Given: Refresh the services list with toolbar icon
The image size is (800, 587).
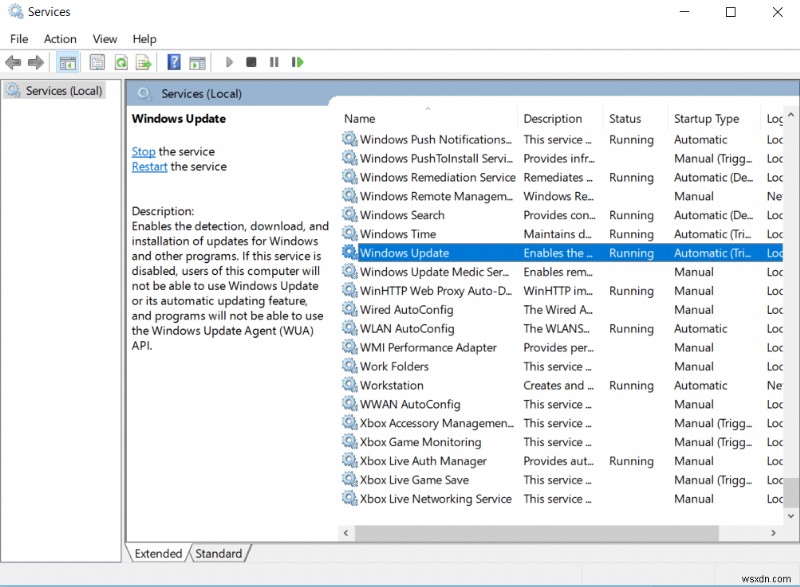Looking at the screenshot, I should [x=121, y=62].
